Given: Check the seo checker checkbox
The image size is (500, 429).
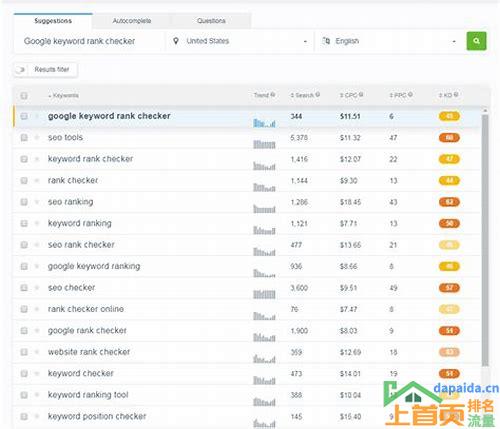Looking at the screenshot, I should (x=24, y=288).
